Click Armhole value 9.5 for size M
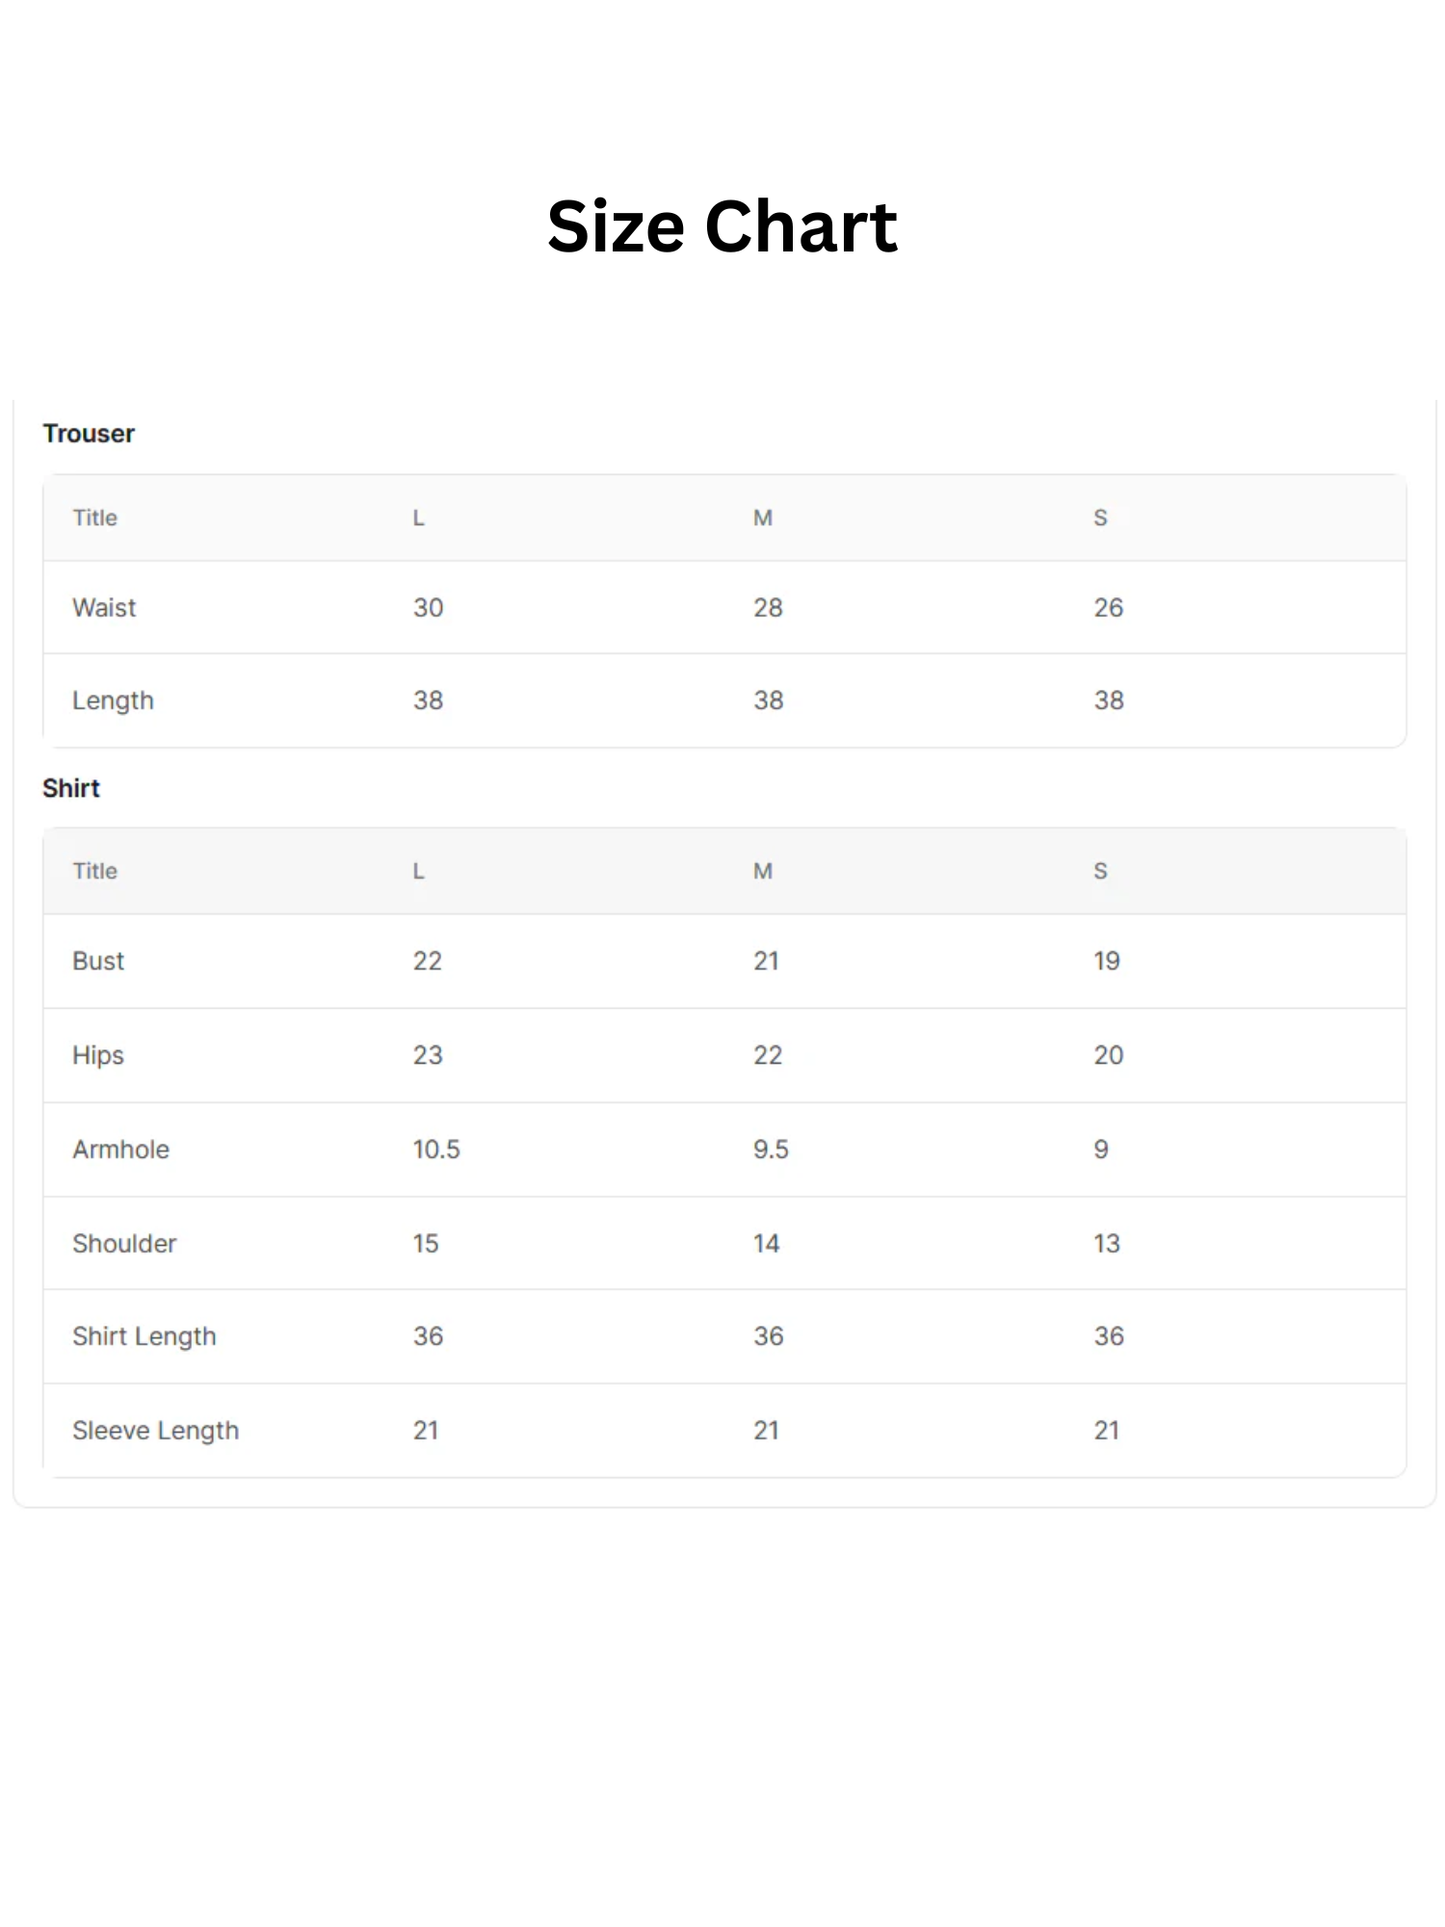This screenshot has width=1445, height=1927. 771,1149
